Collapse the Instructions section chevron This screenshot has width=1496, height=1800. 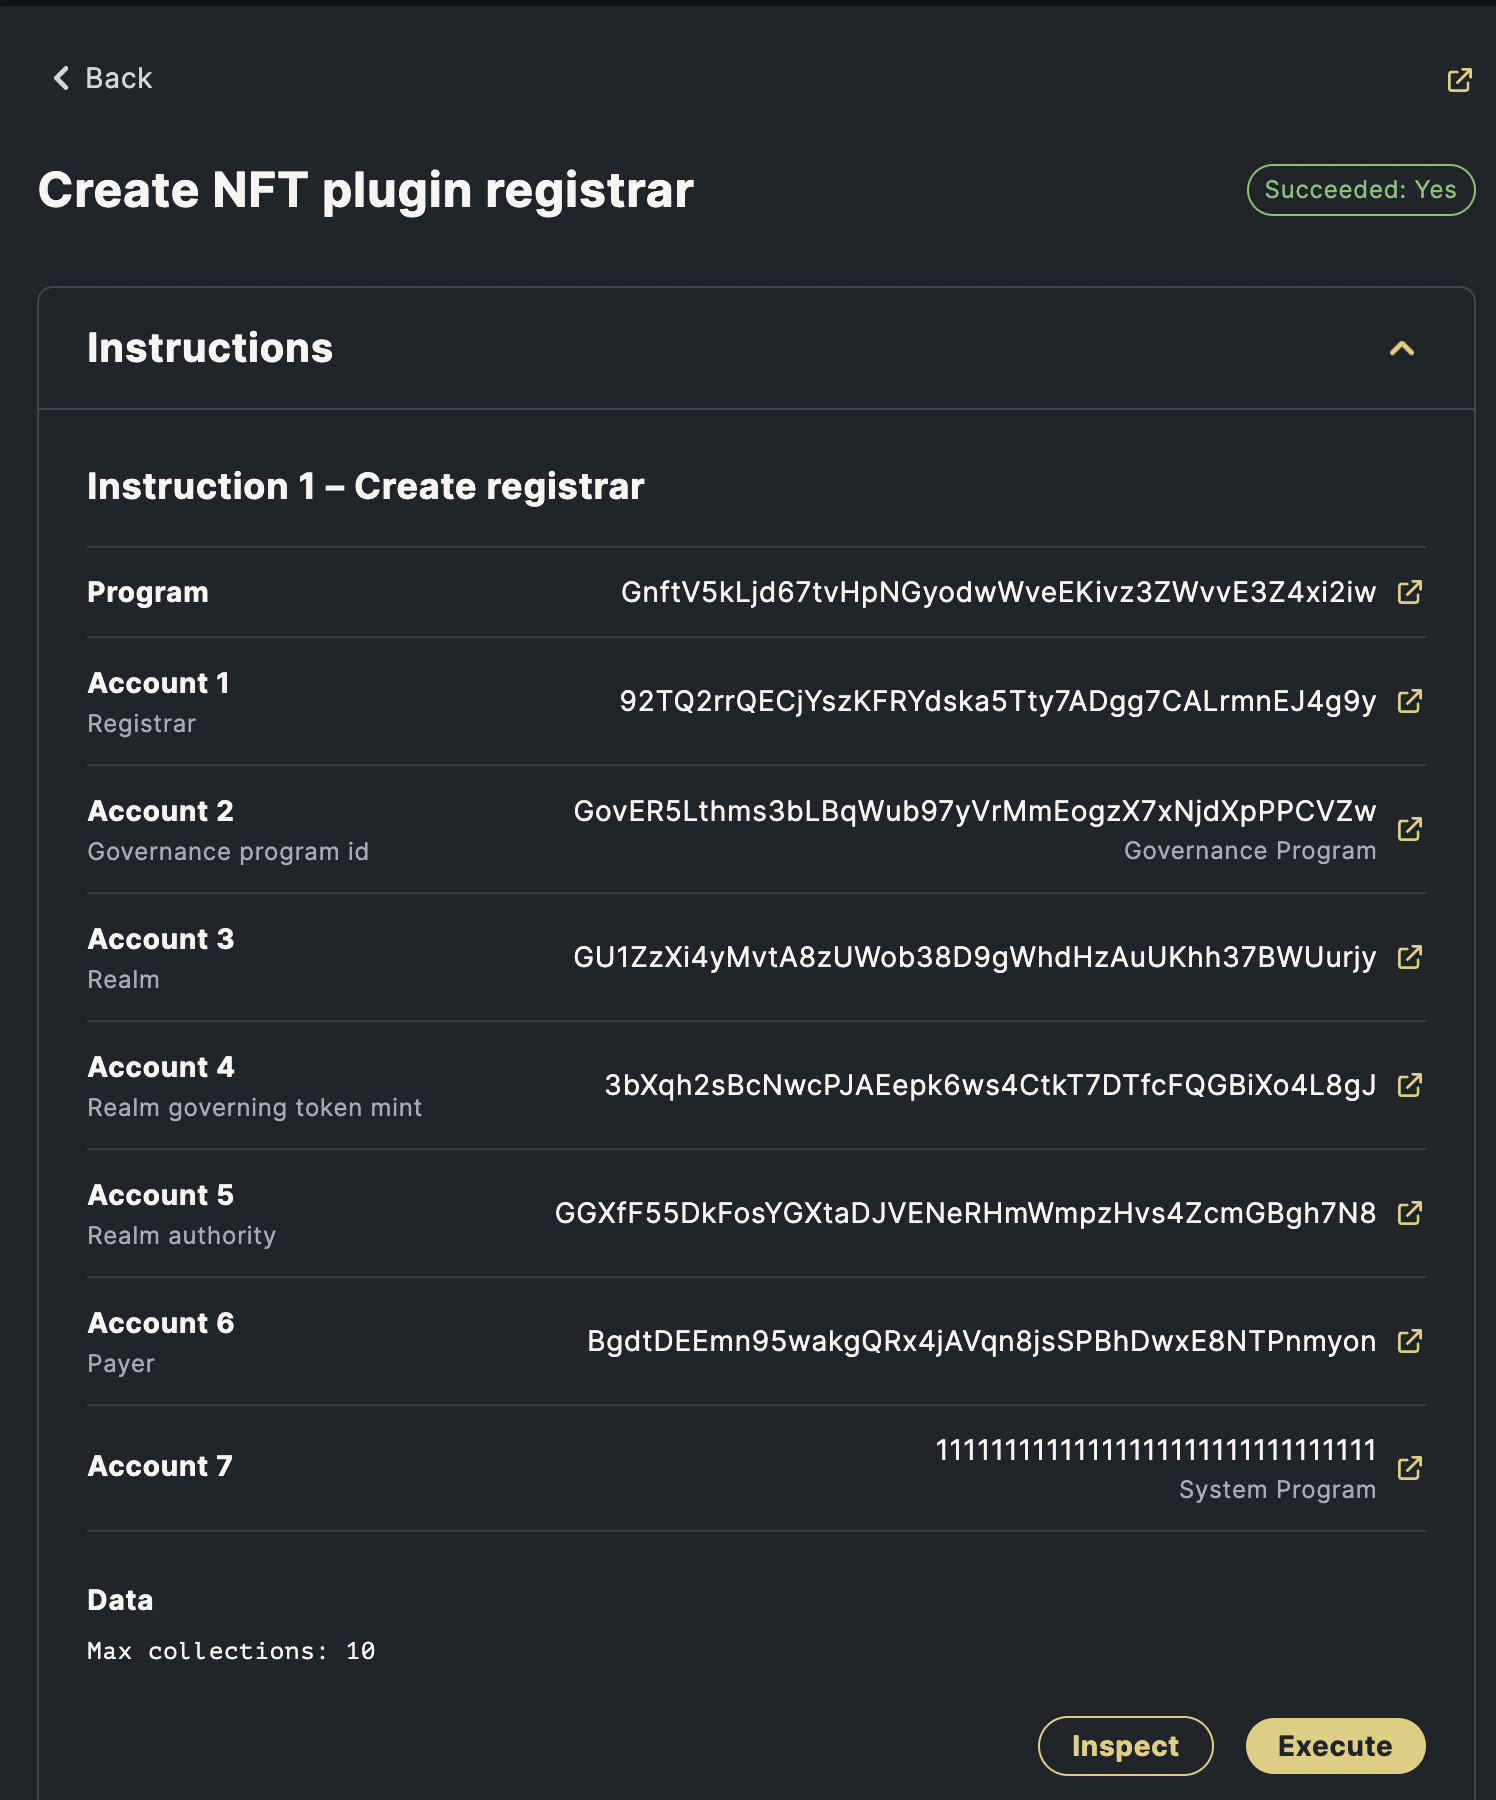(1402, 348)
